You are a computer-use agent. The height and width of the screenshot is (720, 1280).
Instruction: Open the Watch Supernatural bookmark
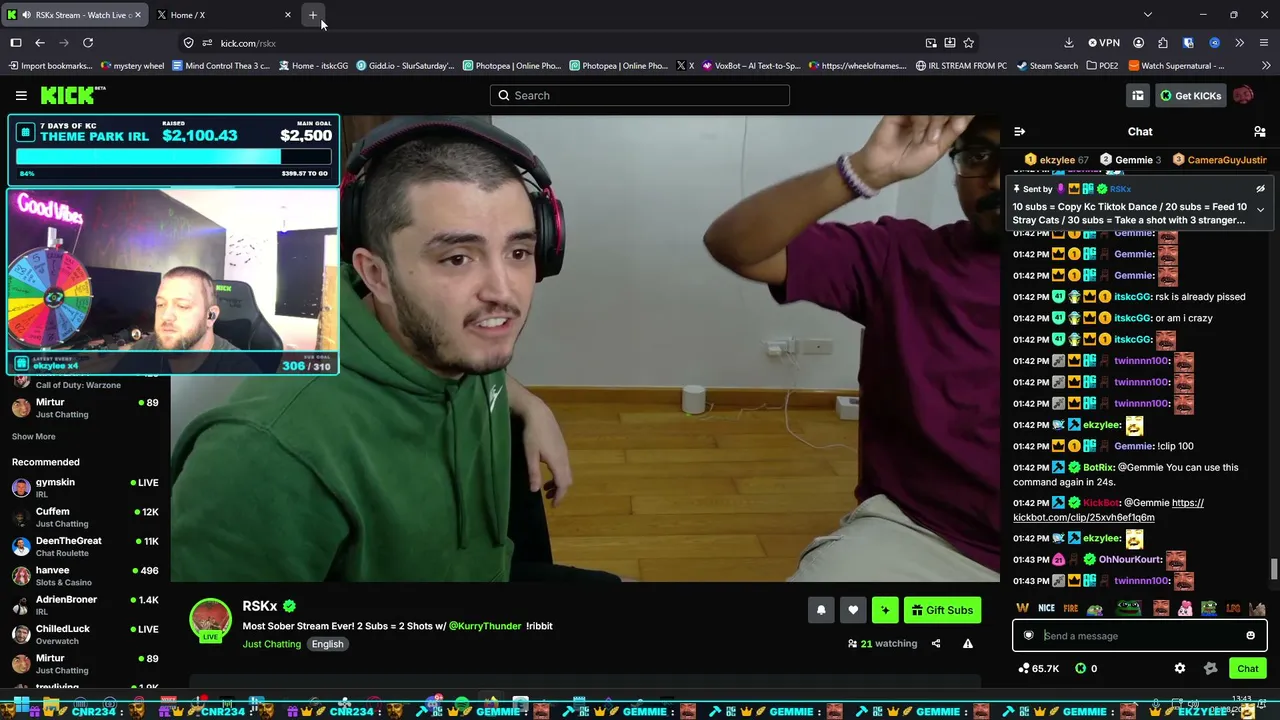click(1176, 66)
